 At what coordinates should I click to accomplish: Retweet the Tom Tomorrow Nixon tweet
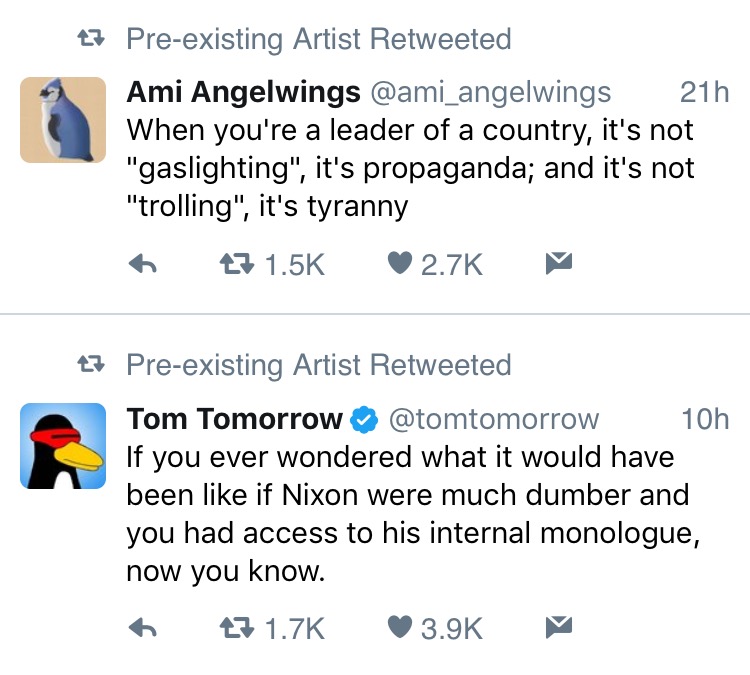point(272,628)
